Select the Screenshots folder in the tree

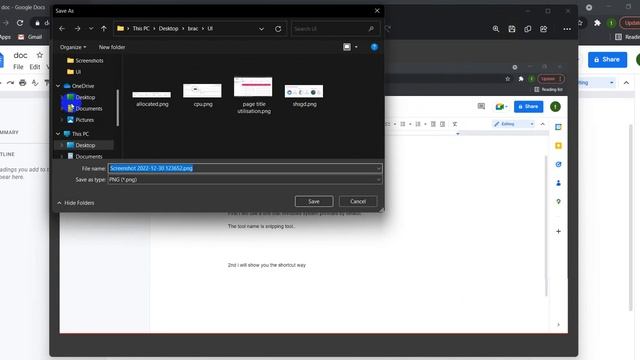(85, 60)
